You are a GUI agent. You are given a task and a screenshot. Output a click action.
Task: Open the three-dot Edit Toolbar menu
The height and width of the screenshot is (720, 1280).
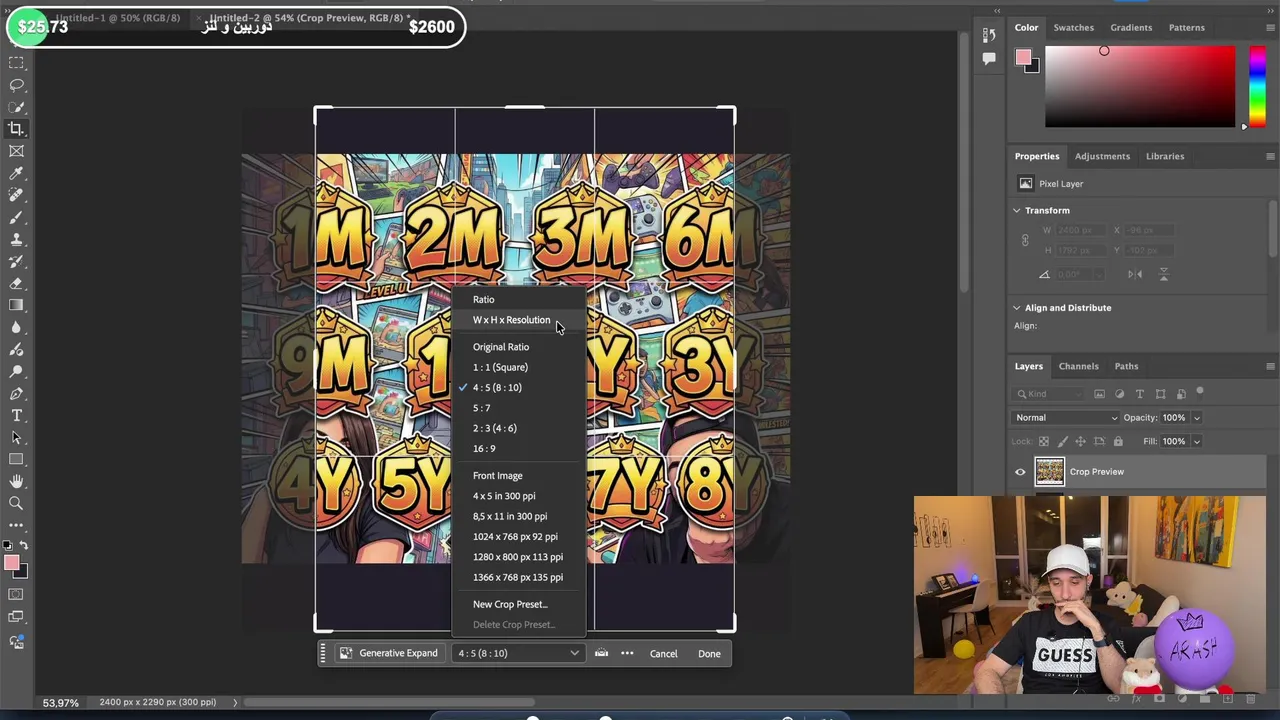coord(16,525)
